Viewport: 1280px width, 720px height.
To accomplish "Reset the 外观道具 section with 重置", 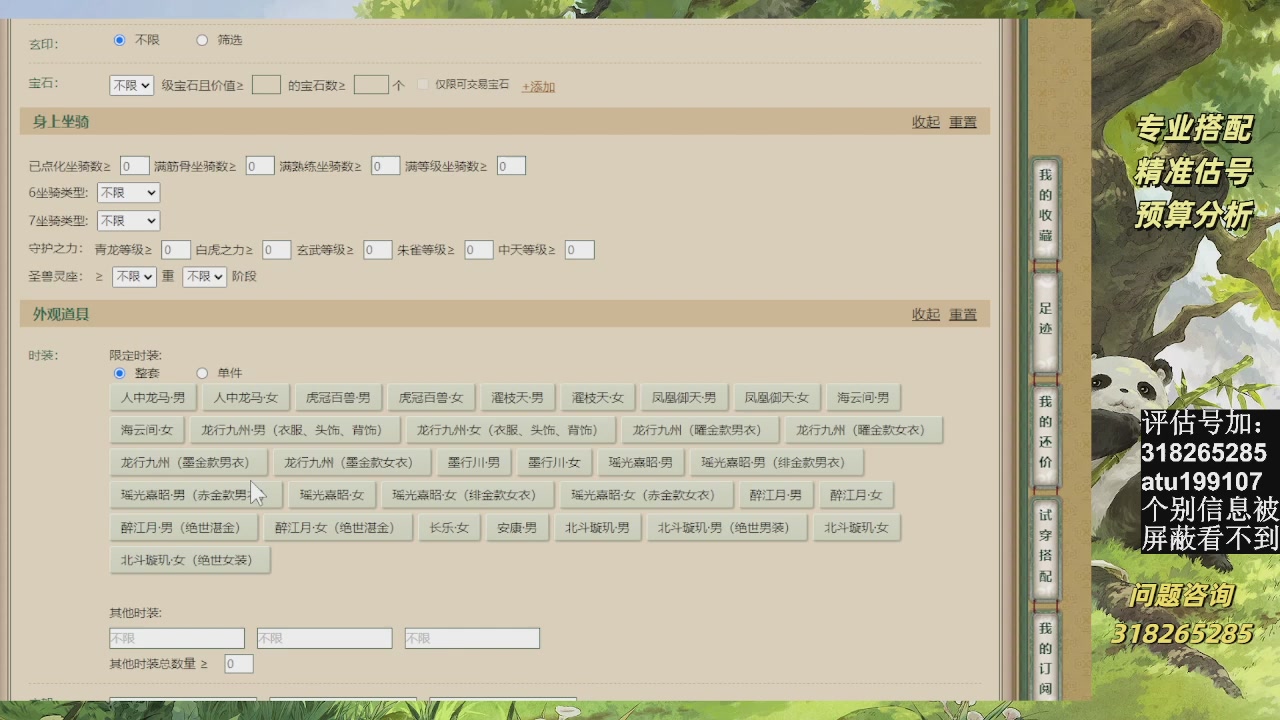I will tap(963, 314).
